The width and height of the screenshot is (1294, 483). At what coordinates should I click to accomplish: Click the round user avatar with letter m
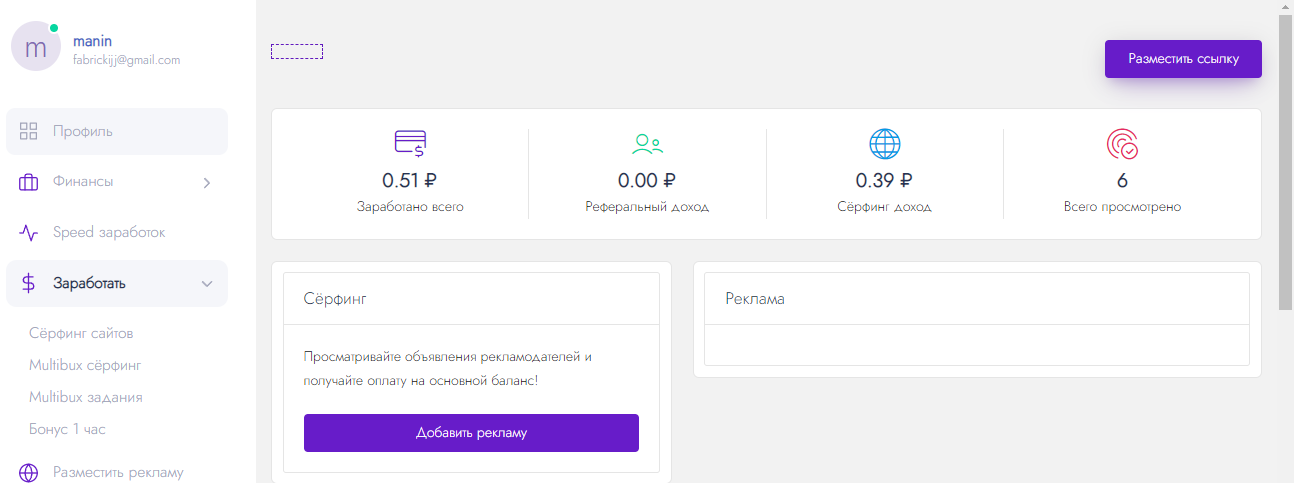click(36, 46)
